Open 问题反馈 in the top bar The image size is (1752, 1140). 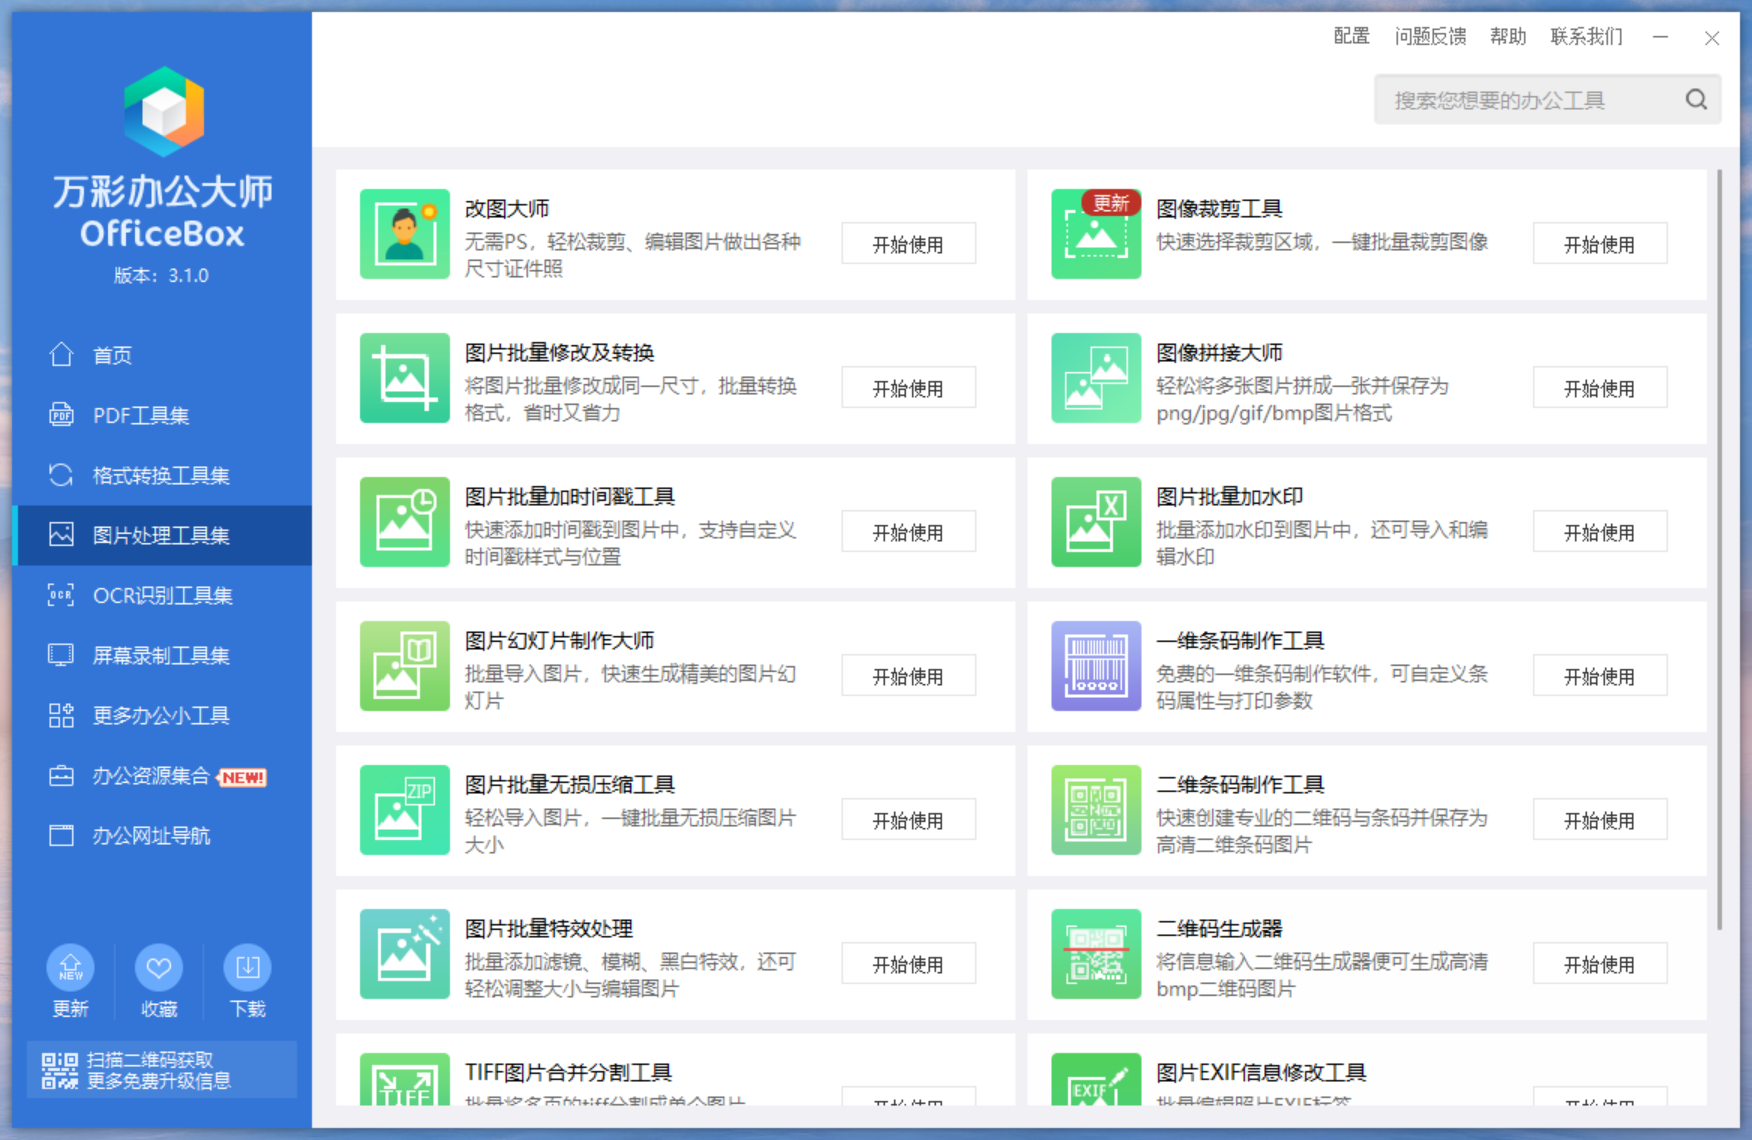point(1430,37)
